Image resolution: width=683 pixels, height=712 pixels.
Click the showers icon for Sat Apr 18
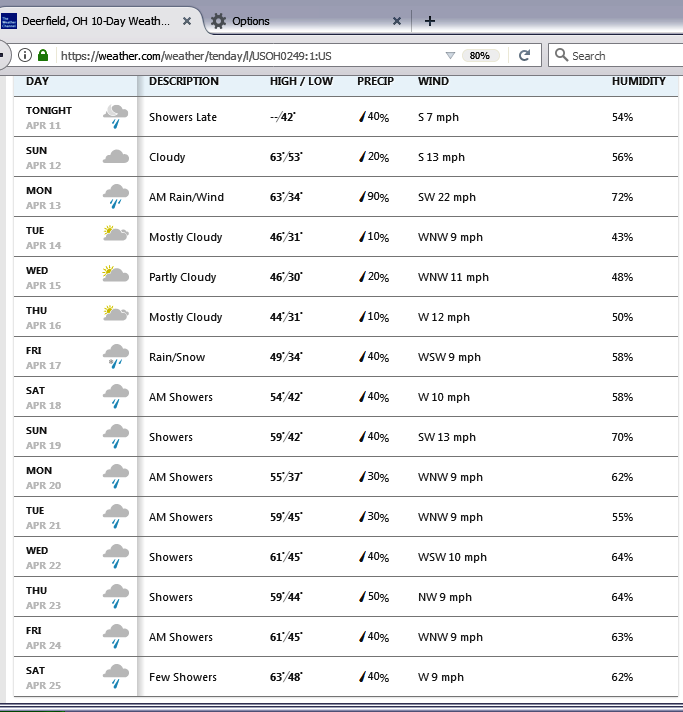(x=115, y=396)
